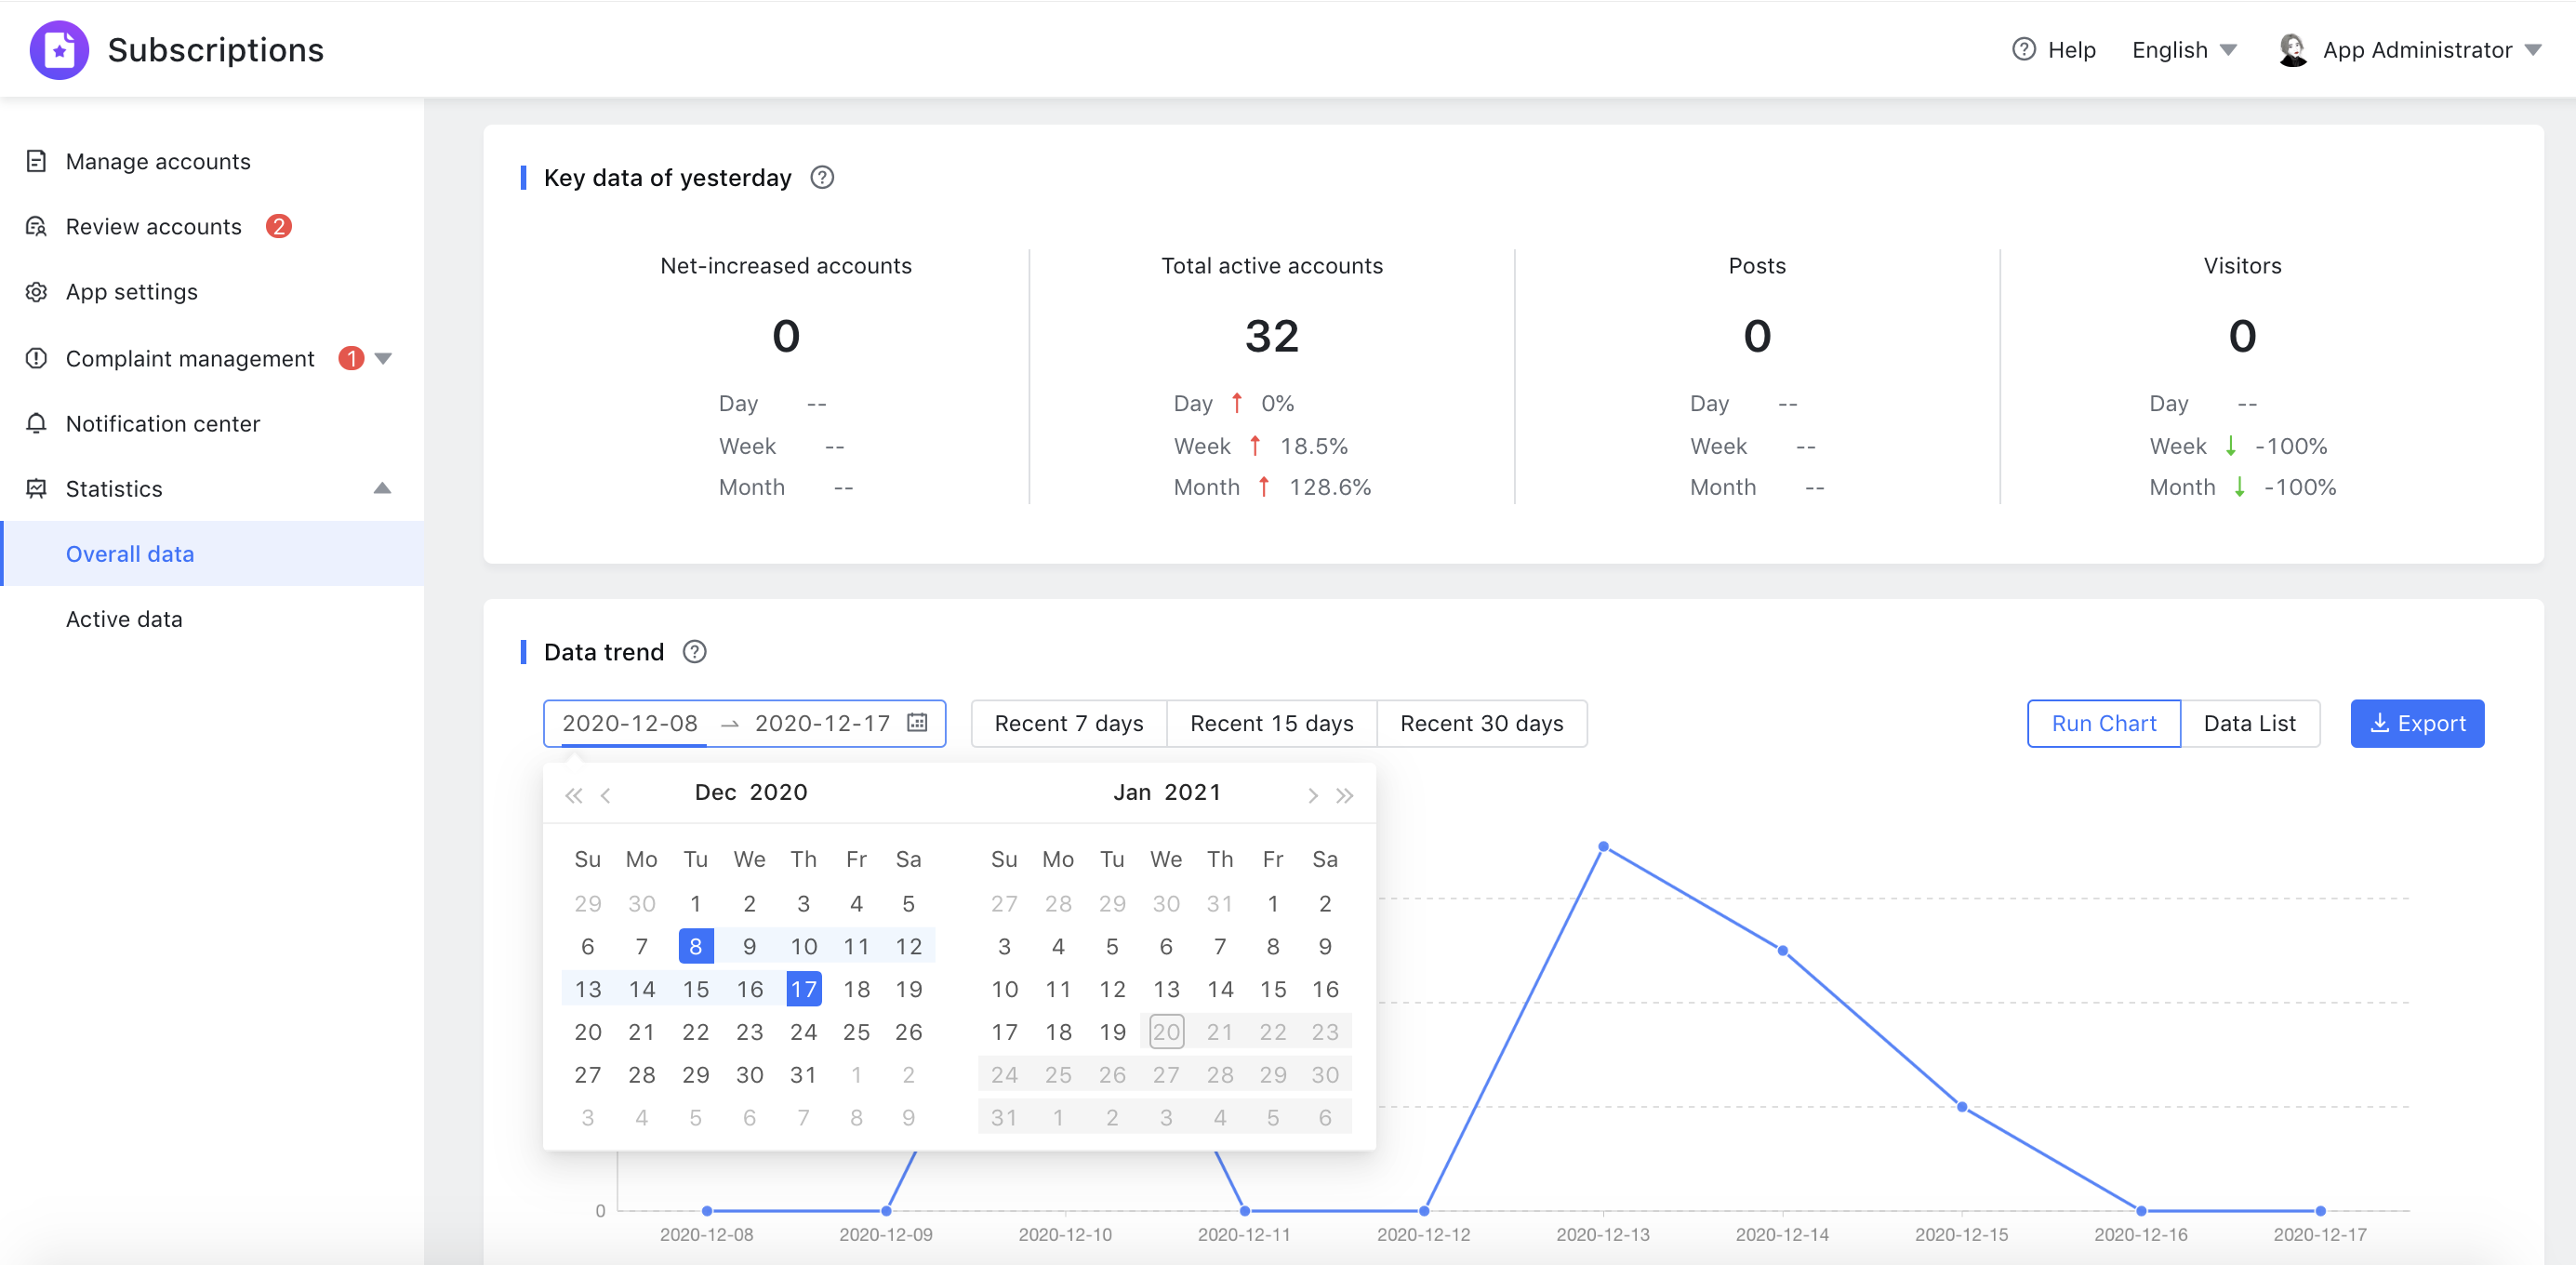The height and width of the screenshot is (1265, 2576).
Task: Pick January 13 in the 2021 calendar
Action: 1166,989
